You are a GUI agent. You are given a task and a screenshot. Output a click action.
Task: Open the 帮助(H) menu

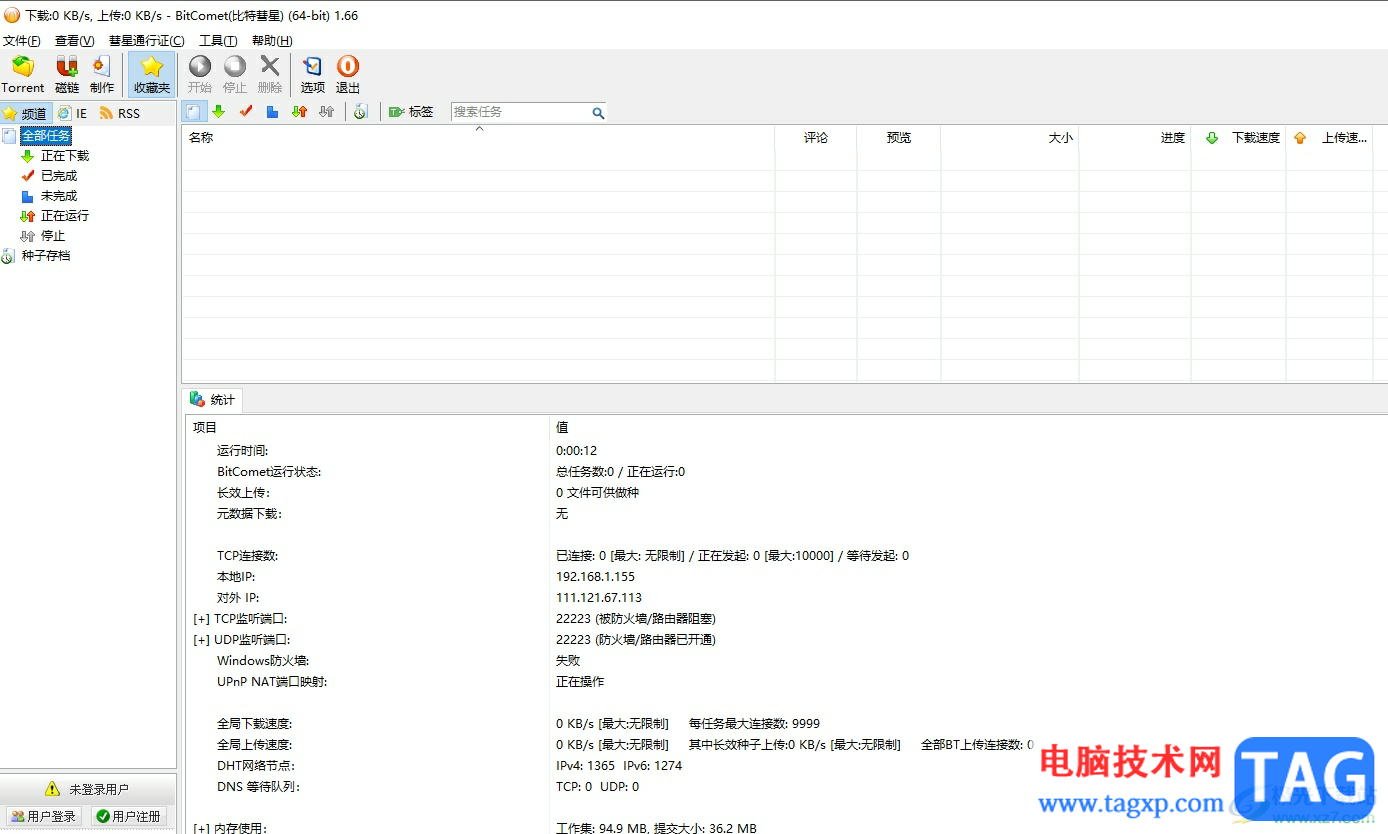tap(272, 41)
